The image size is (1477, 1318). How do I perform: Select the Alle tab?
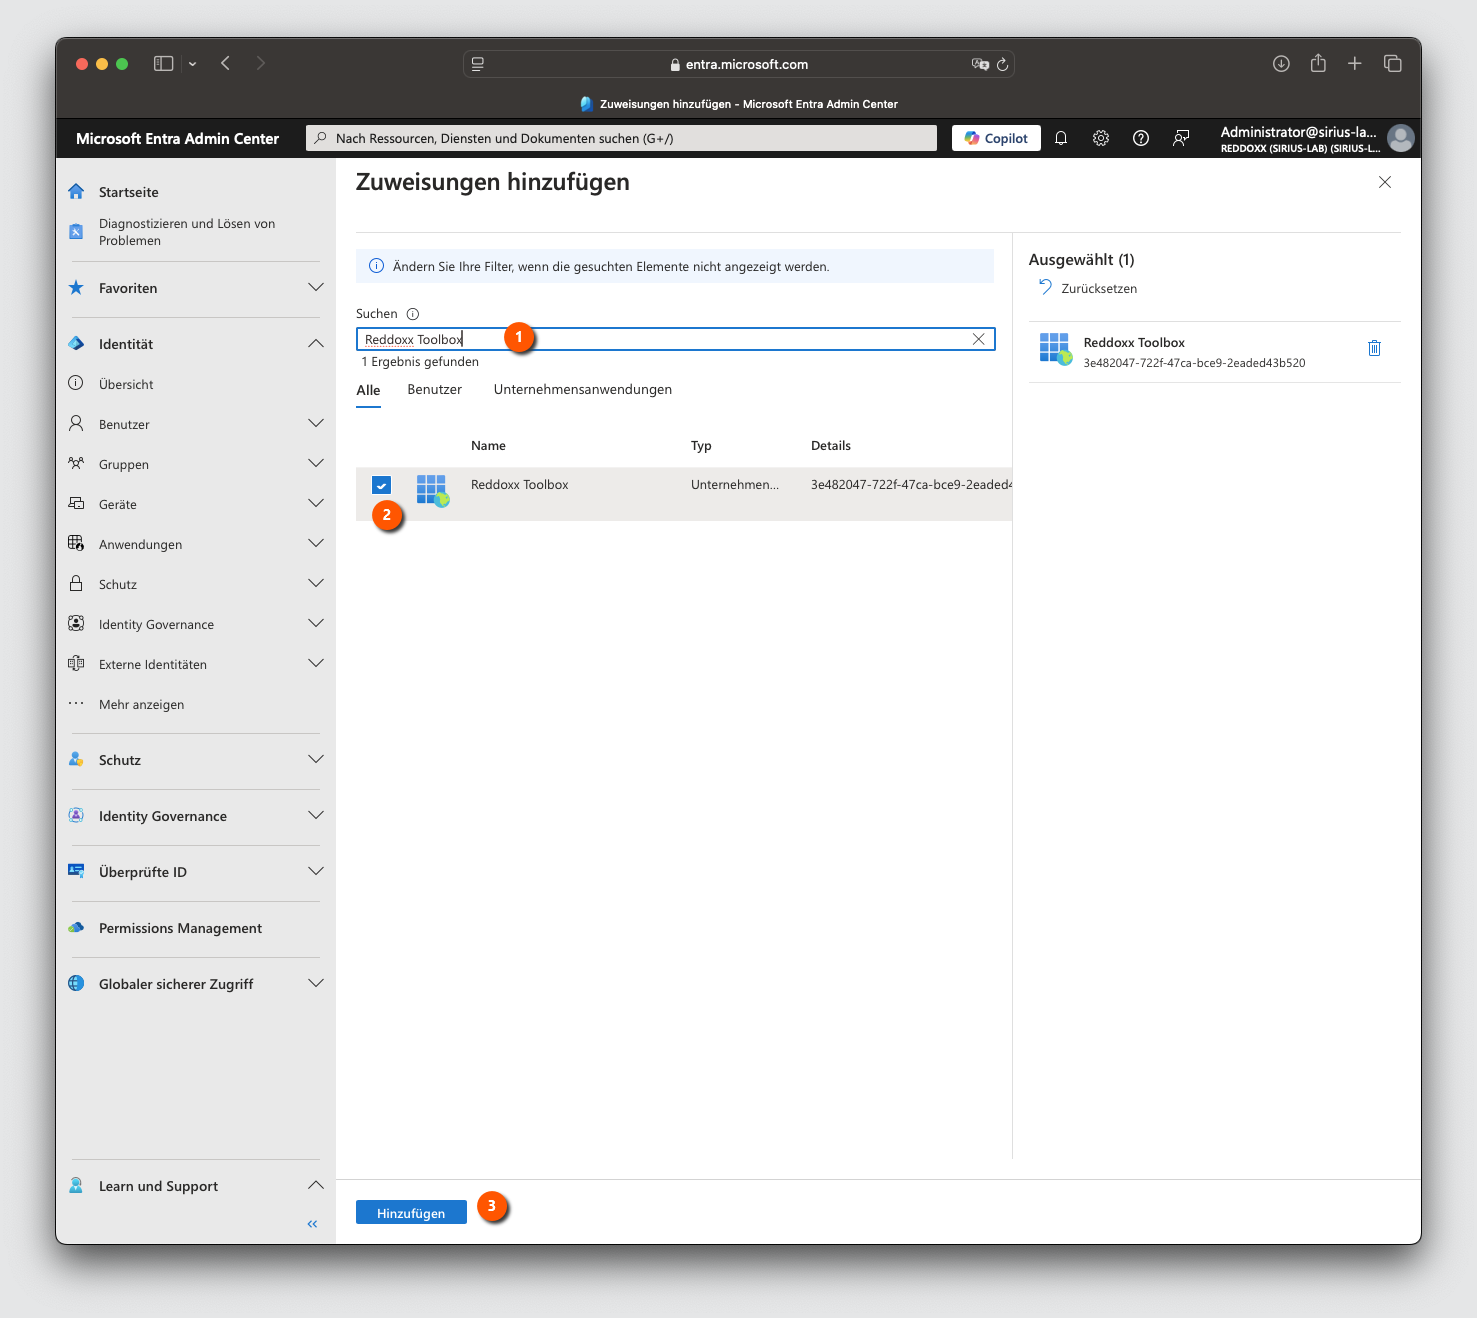pyautogui.click(x=368, y=391)
